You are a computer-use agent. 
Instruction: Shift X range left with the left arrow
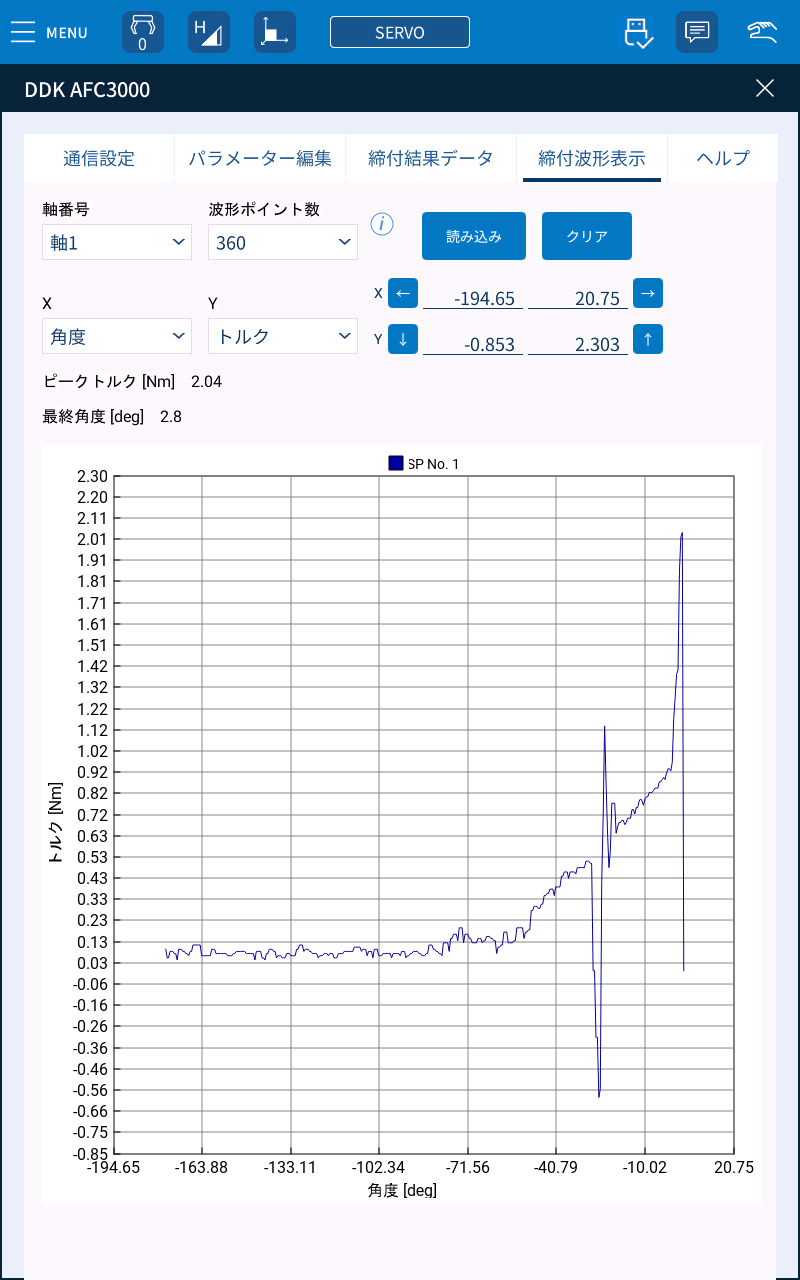coord(403,293)
